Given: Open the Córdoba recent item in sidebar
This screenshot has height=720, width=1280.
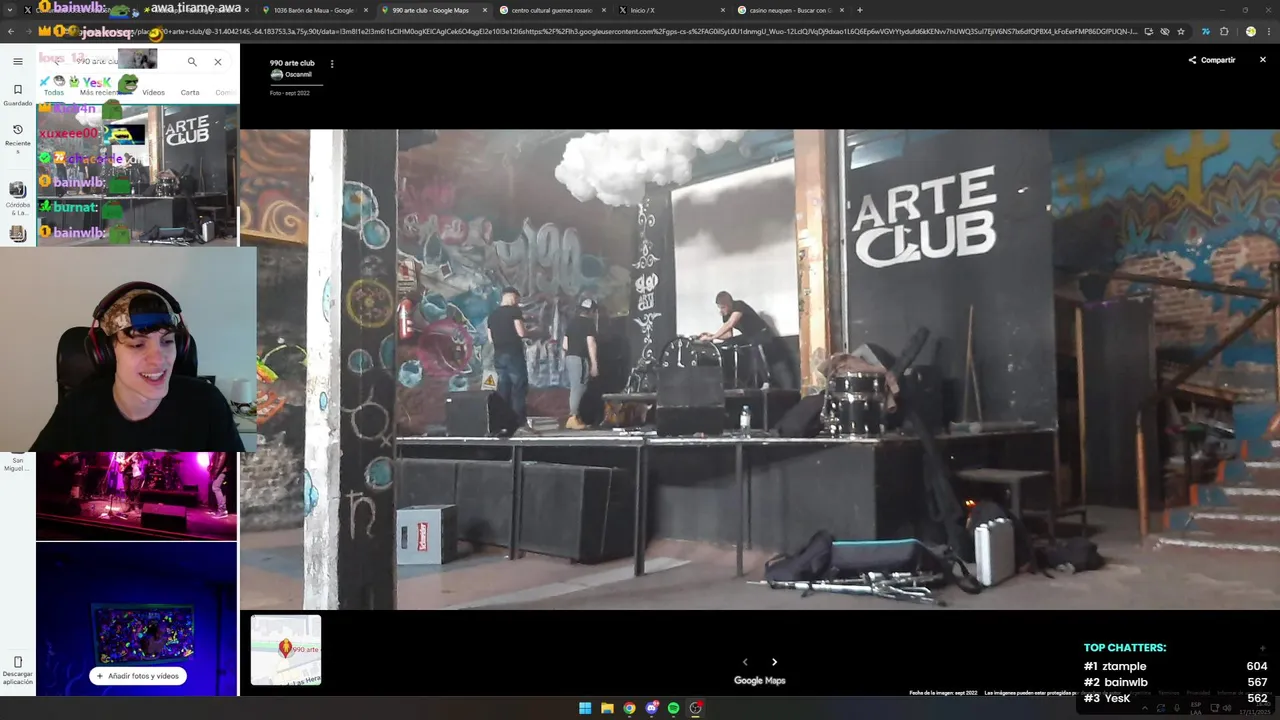Looking at the screenshot, I should click(x=17, y=198).
